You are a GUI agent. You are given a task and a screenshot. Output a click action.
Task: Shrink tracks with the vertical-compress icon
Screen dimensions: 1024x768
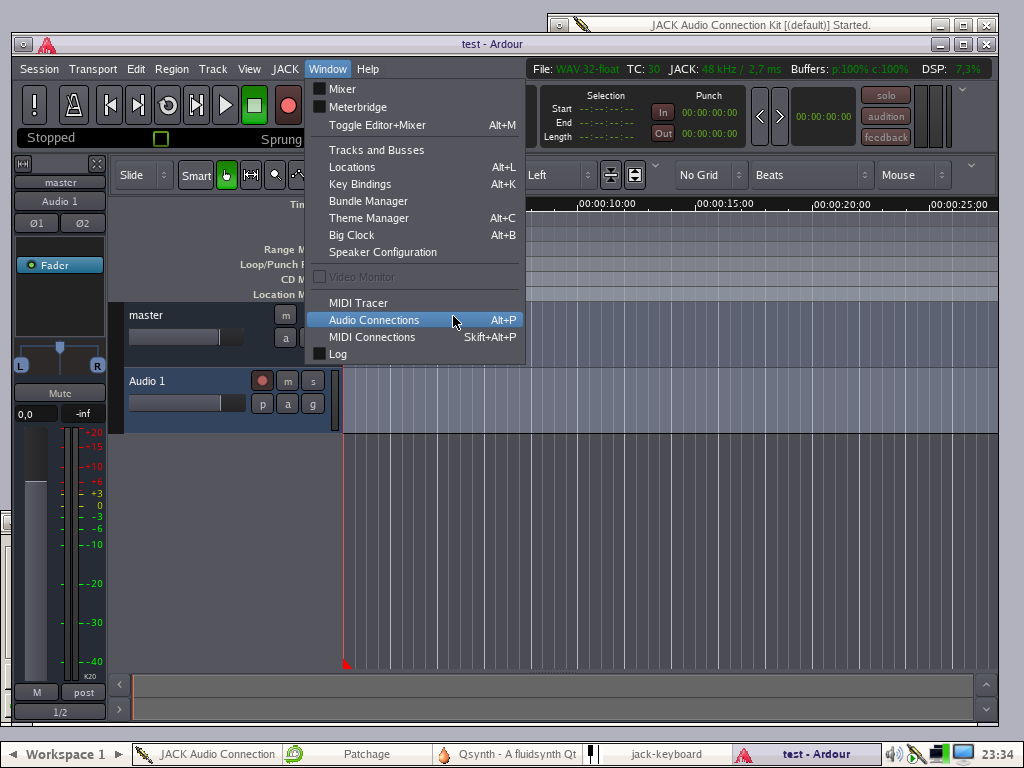611,175
